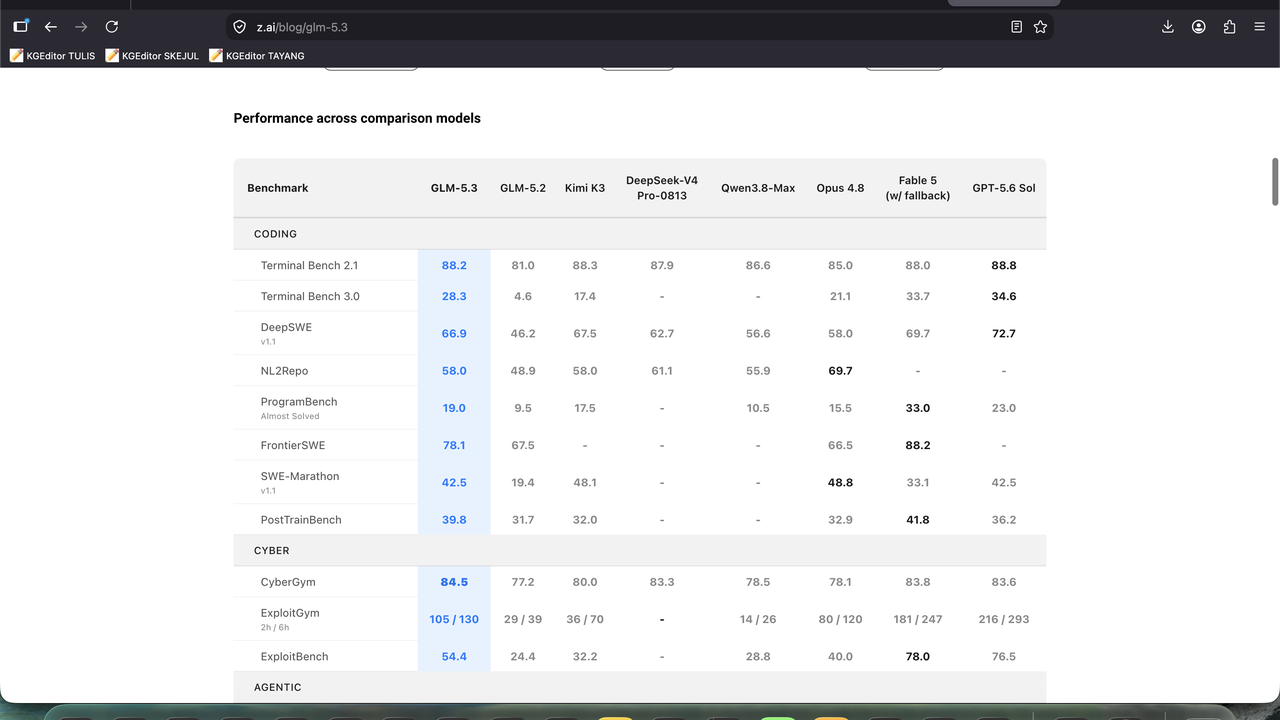Click the GPT-5.6 Sol column header
The image size is (1280, 720).
[x=1004, y=188]
